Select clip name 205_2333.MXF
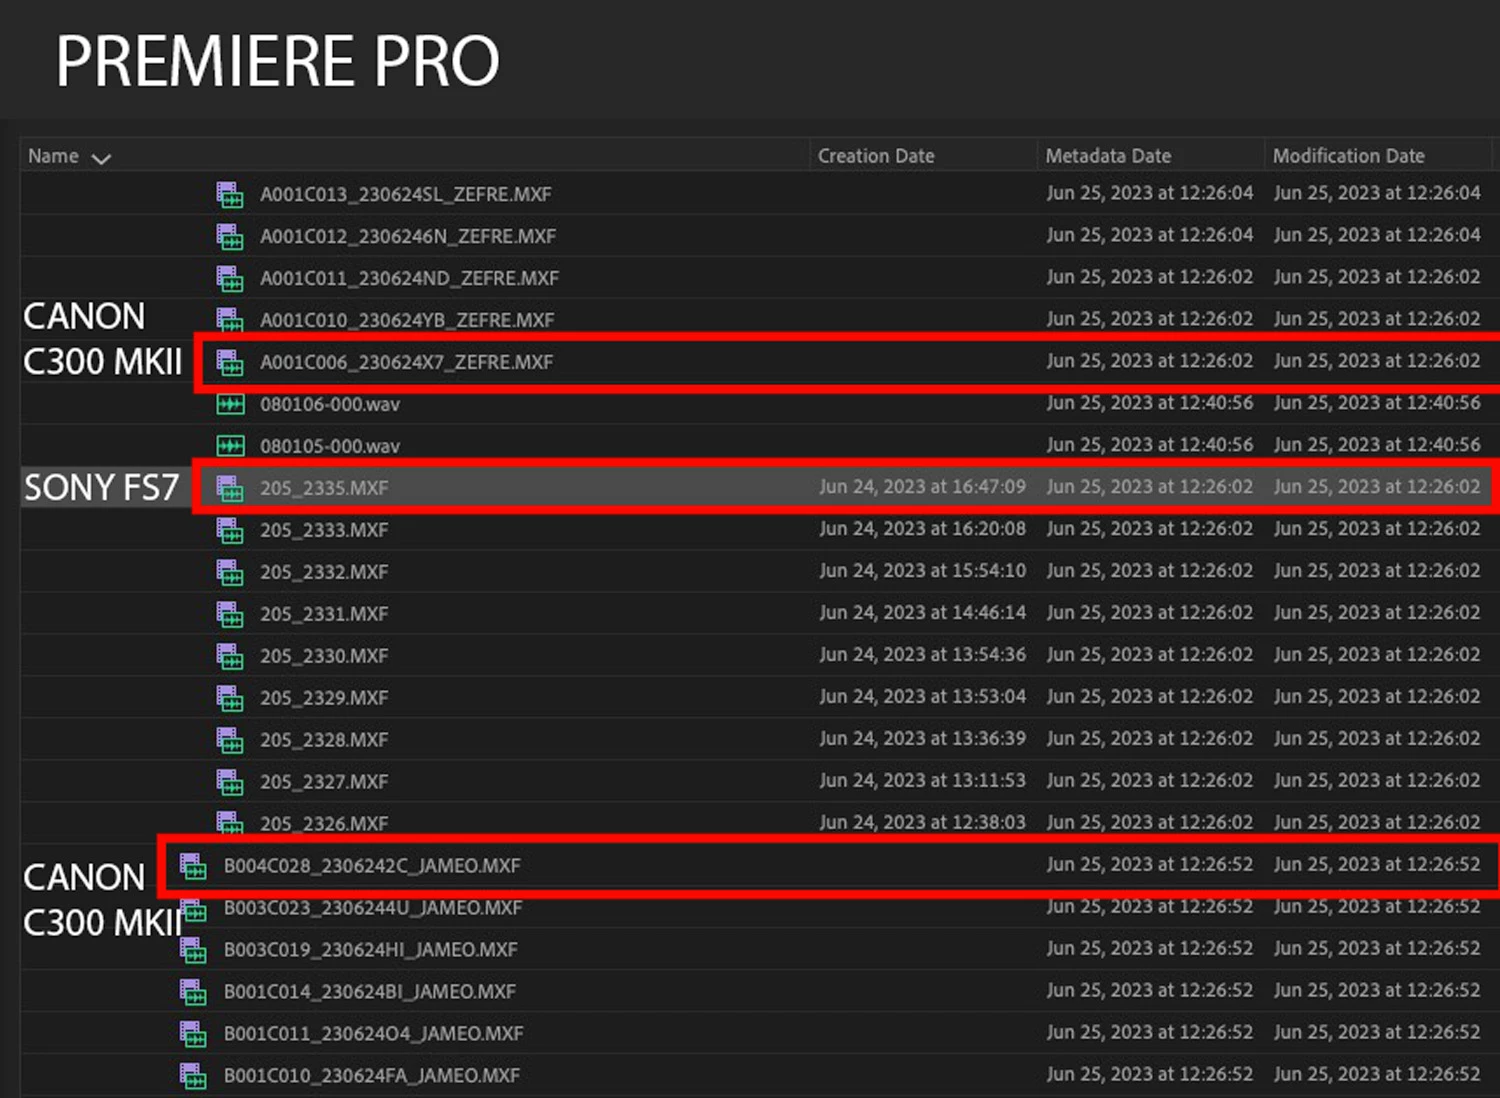This screenshot has width=1500, height=1098. (324, 530)
